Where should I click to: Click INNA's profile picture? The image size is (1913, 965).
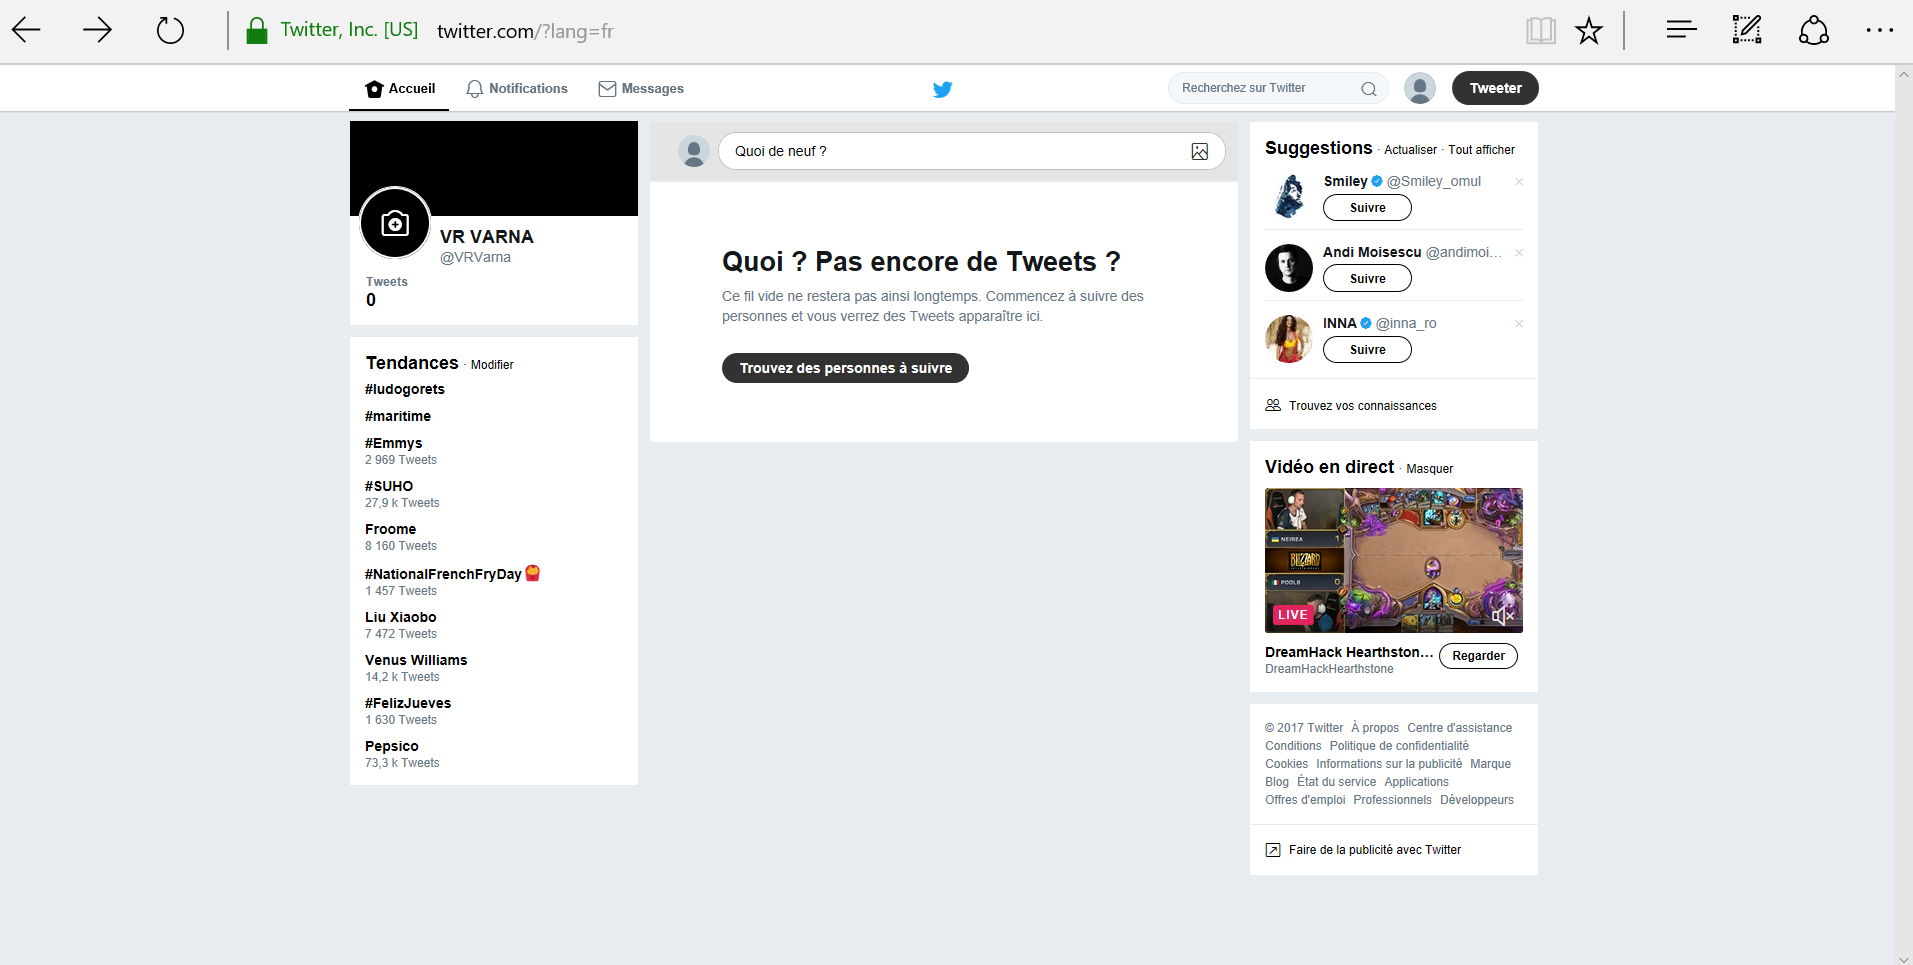tap(1289, 338)
